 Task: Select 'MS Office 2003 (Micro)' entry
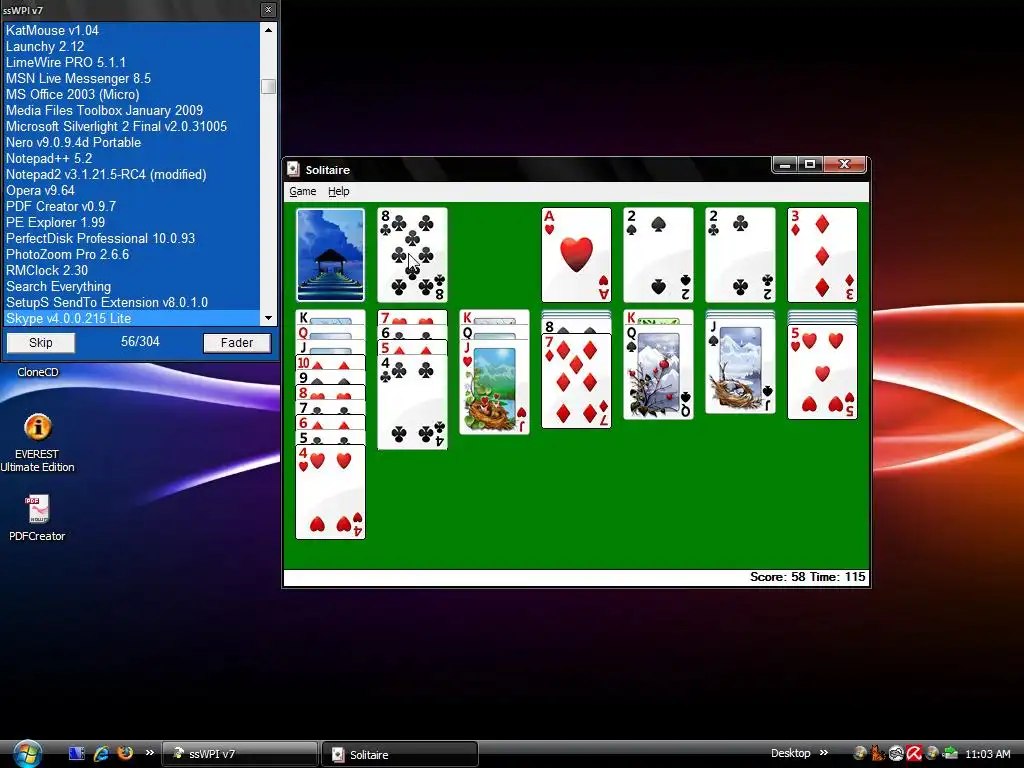pyautogui.click(x=132, y=94)
